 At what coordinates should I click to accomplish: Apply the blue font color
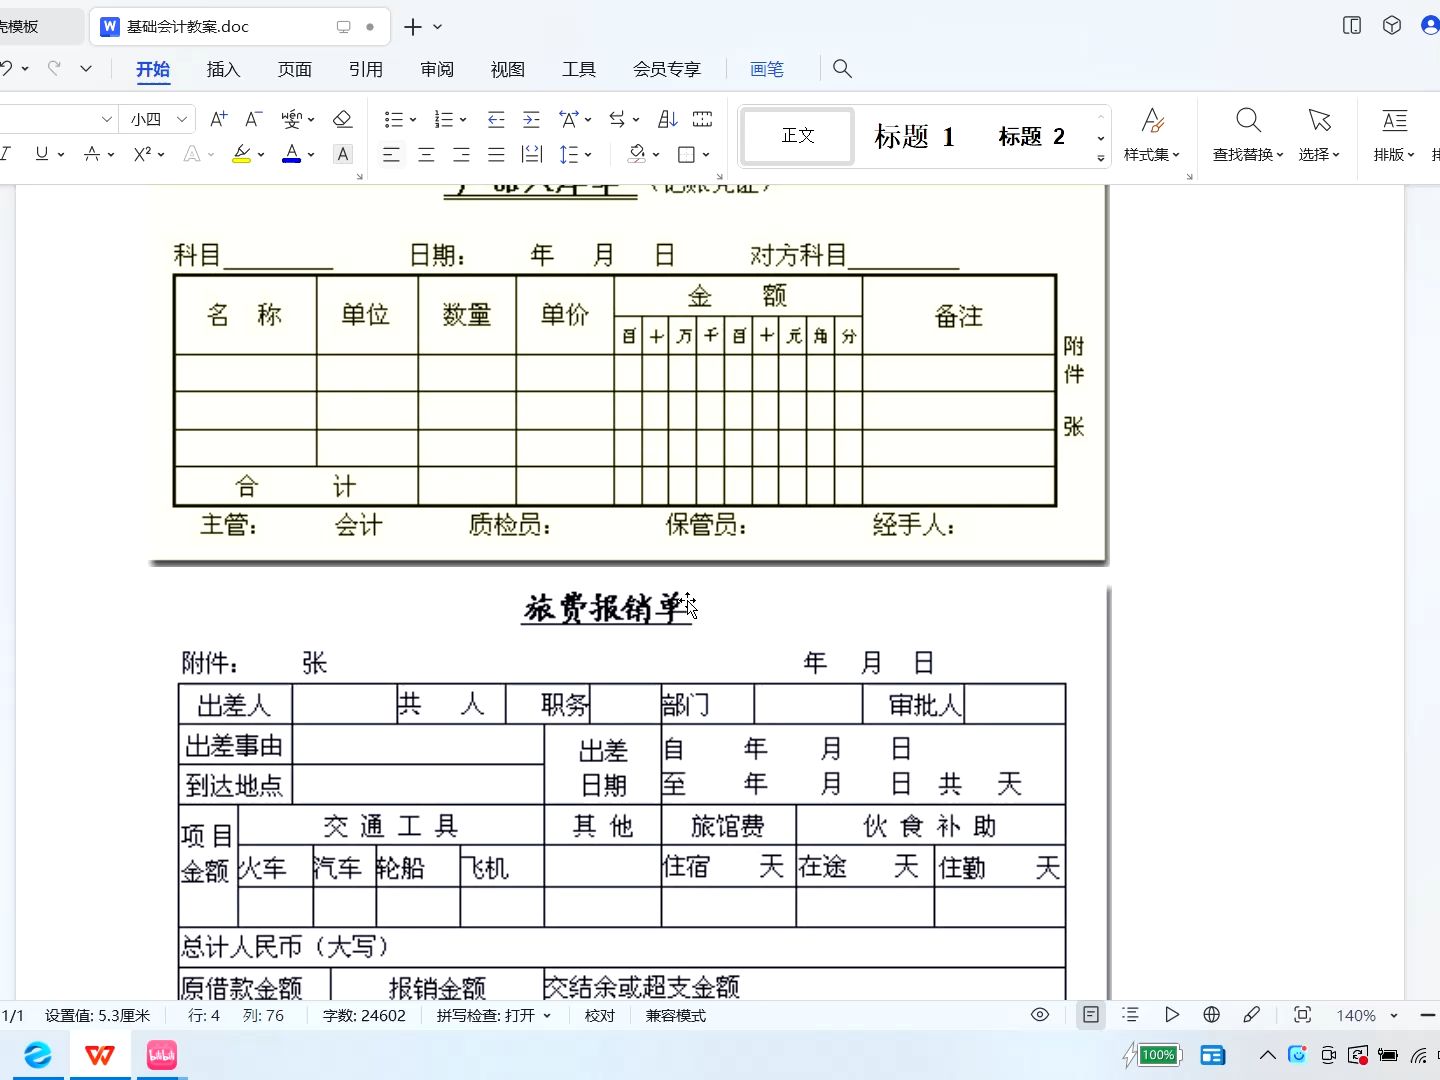click(x=292, y=154)
